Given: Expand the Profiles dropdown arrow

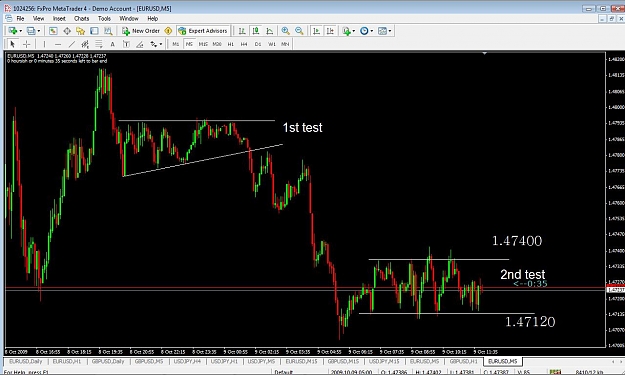Looking at the screenshot, I should [x=38, y=31].
